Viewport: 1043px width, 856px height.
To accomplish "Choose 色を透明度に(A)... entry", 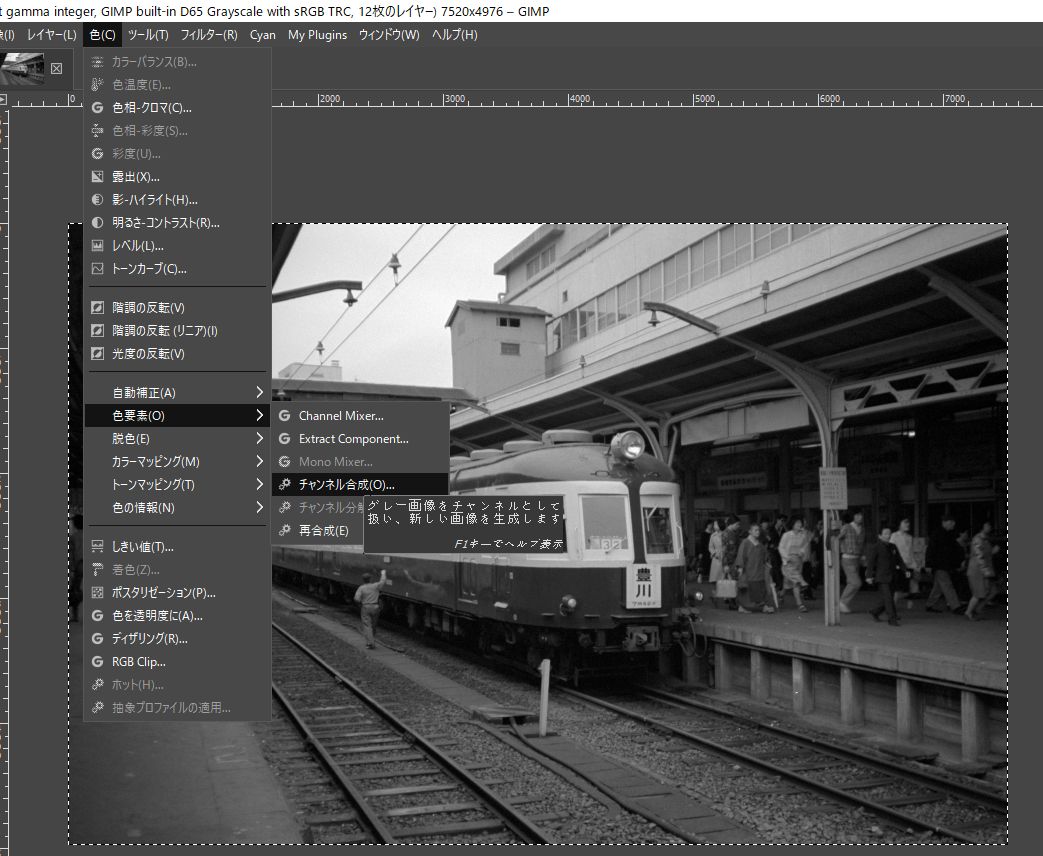I will tap(178, 616).
